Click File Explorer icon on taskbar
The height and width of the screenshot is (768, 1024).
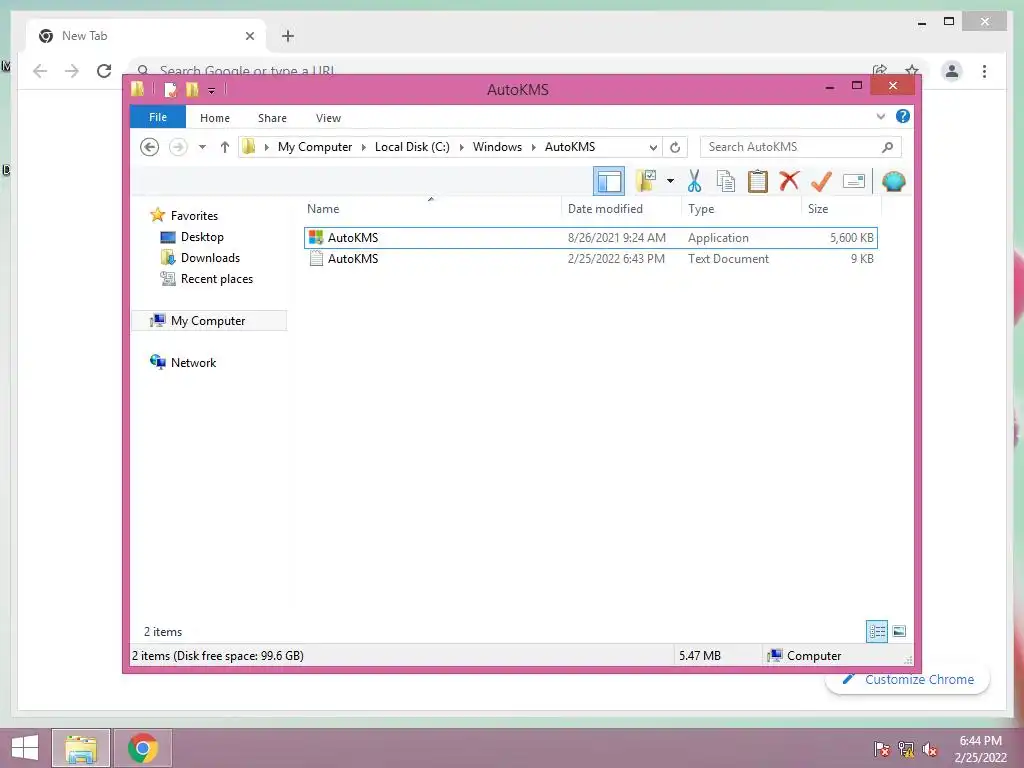(81, 748)
